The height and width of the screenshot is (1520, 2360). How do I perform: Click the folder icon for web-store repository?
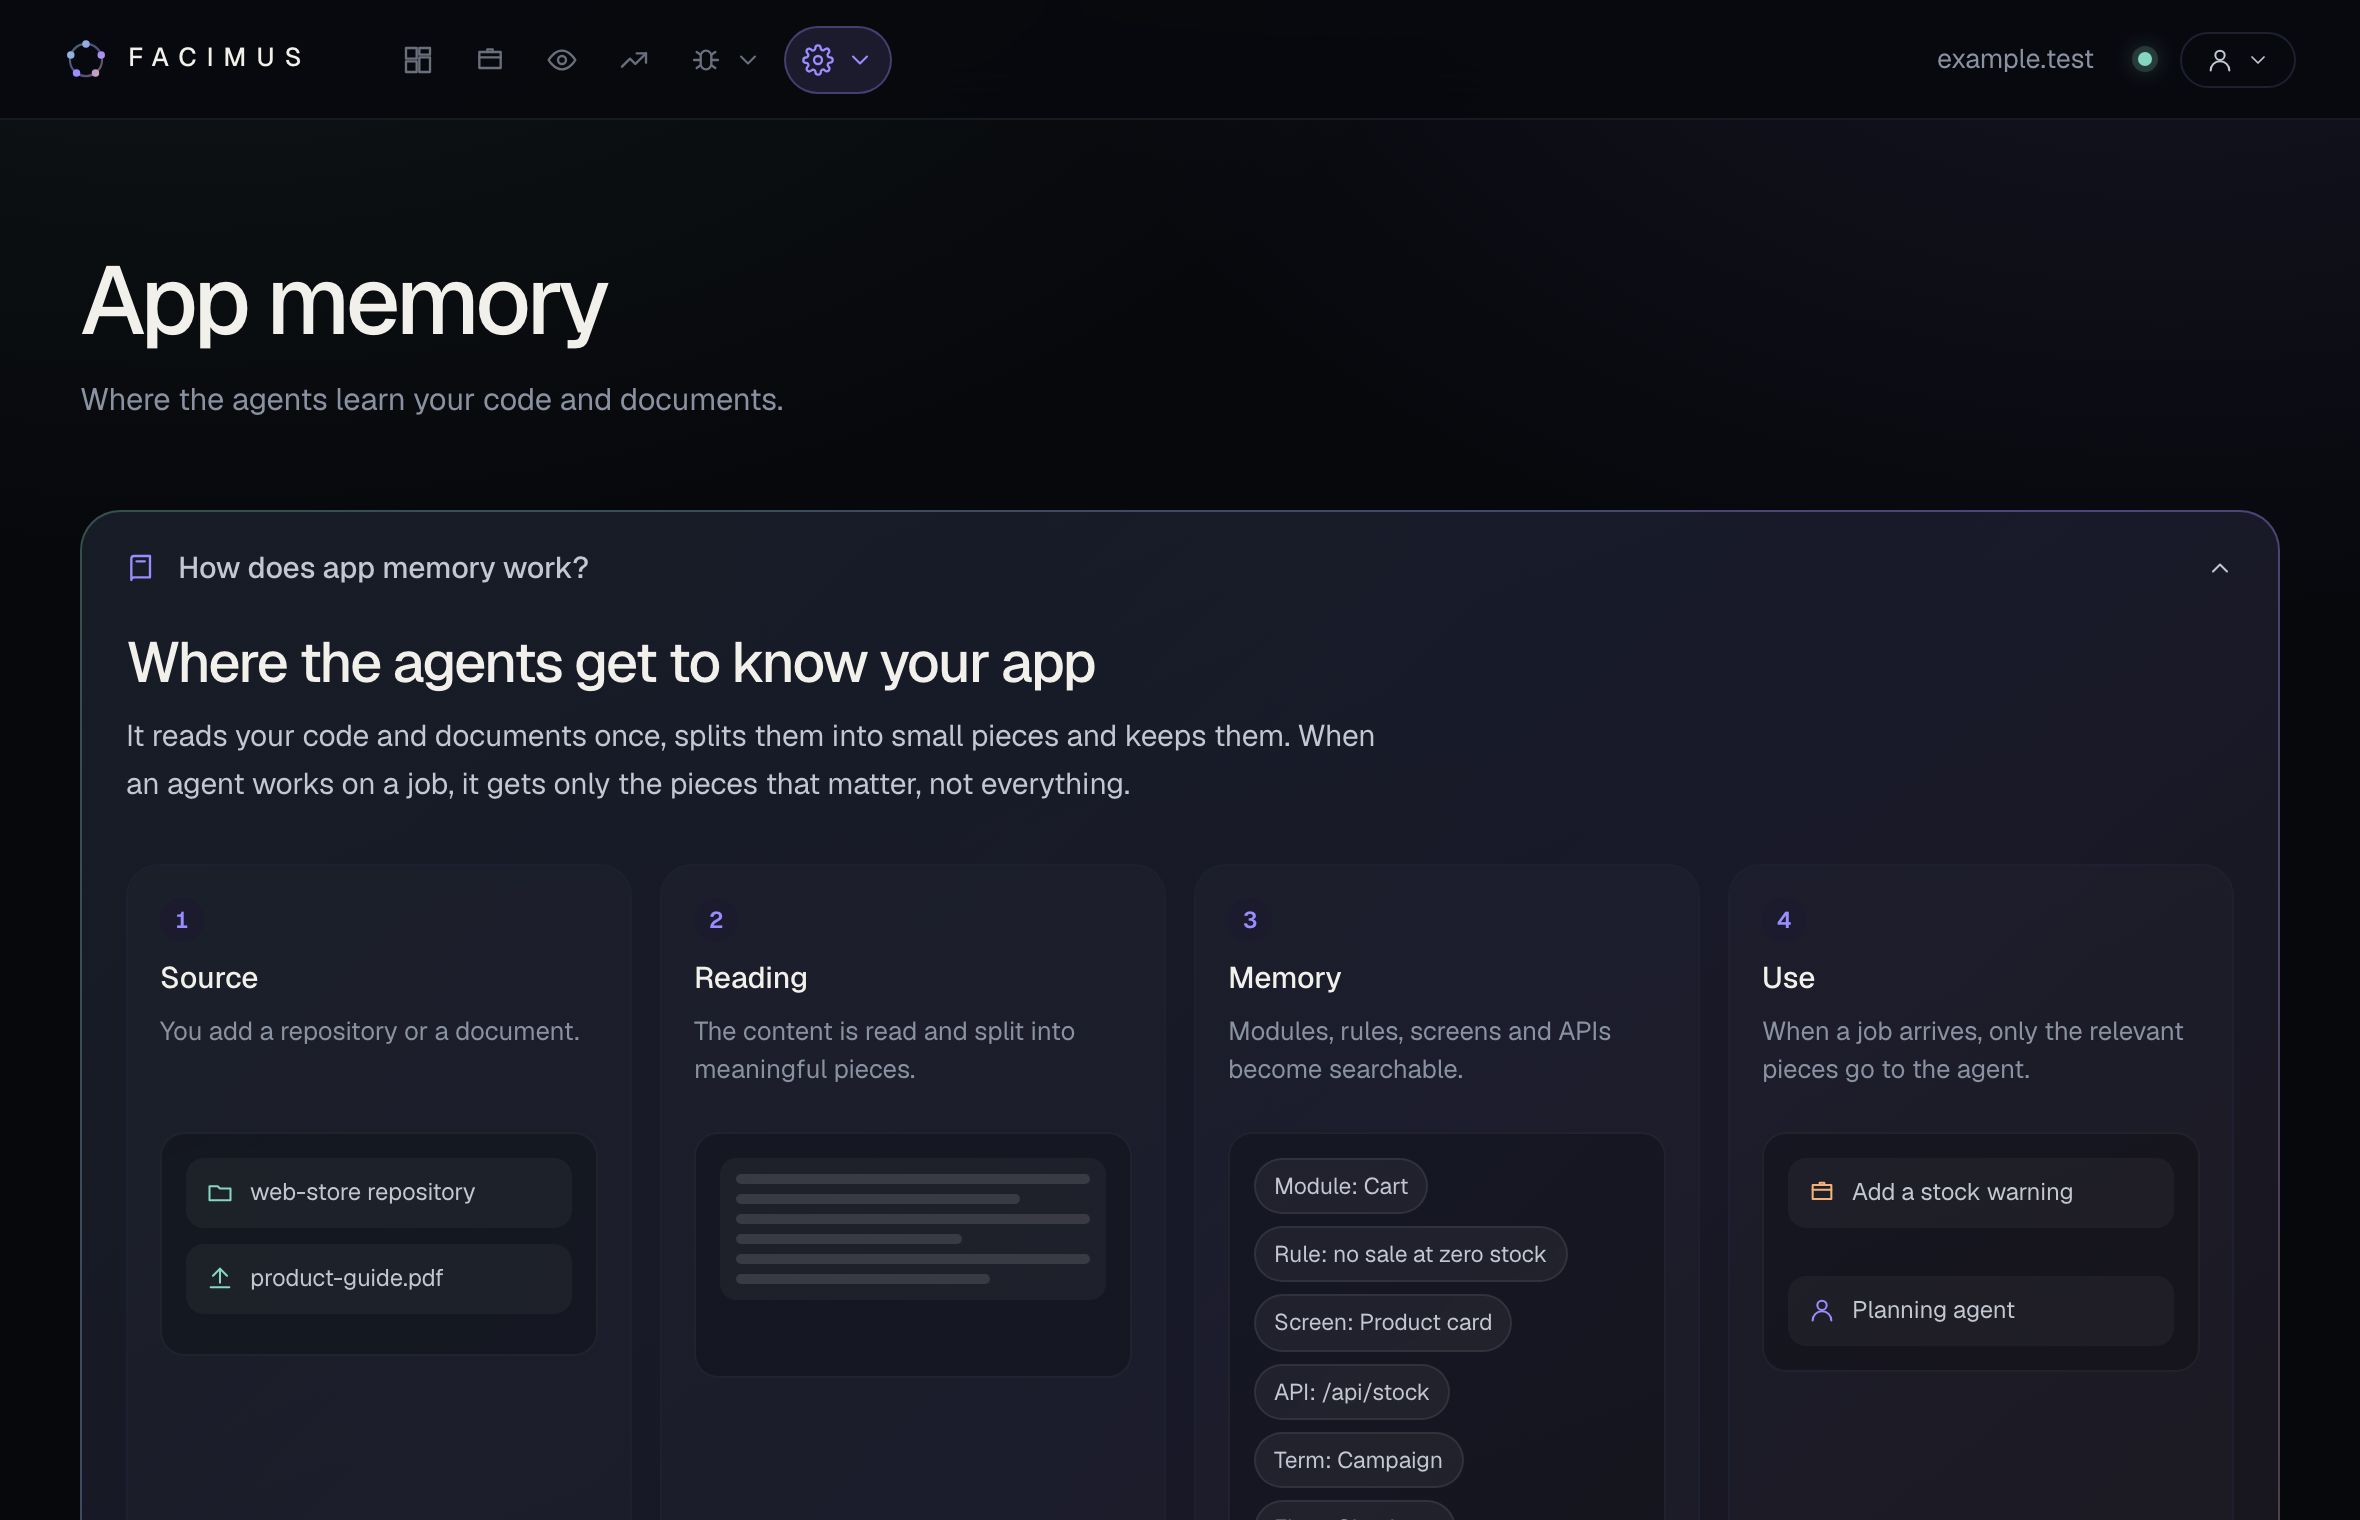[x=220, y=1192]
